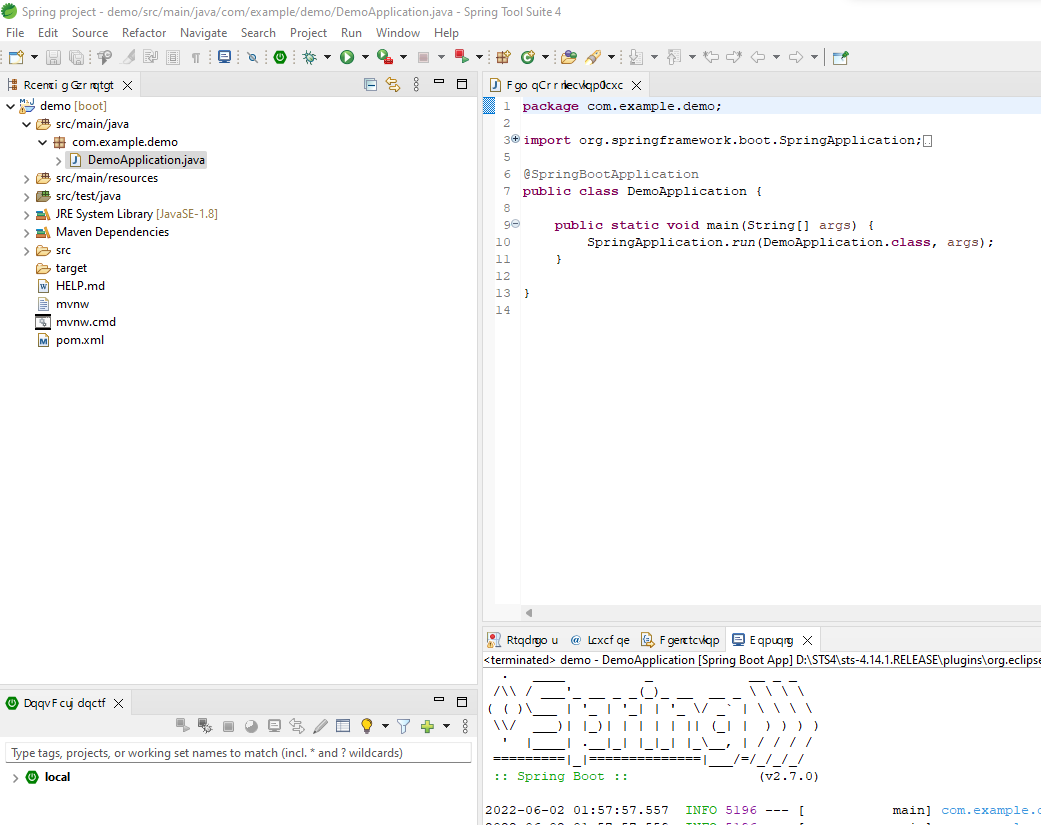The image size is (1041, 825).
Task: Click Collapse All in Package Explorer
Action: [370, 85]
